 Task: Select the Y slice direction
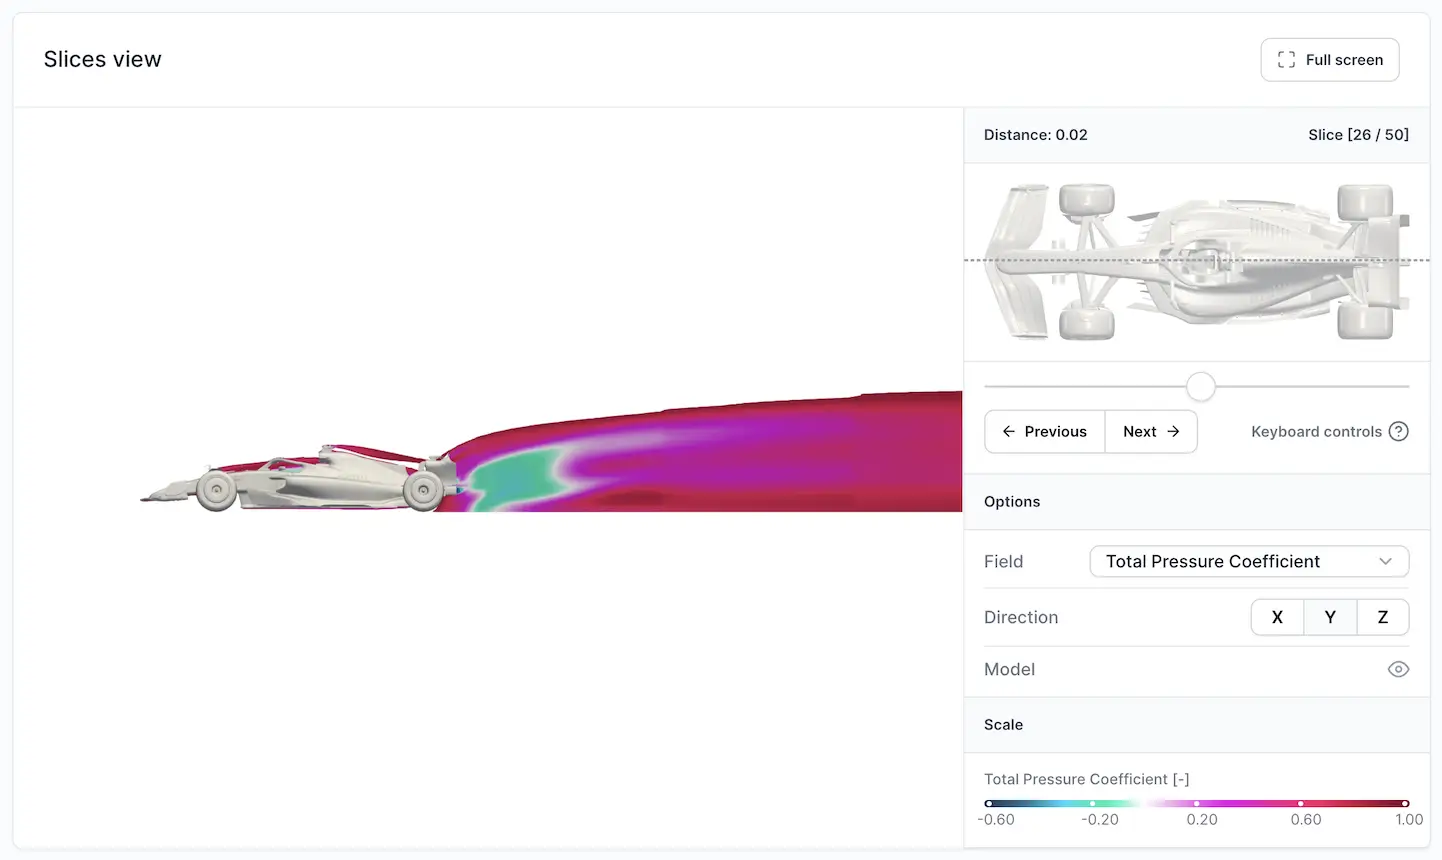[1330, 618]
